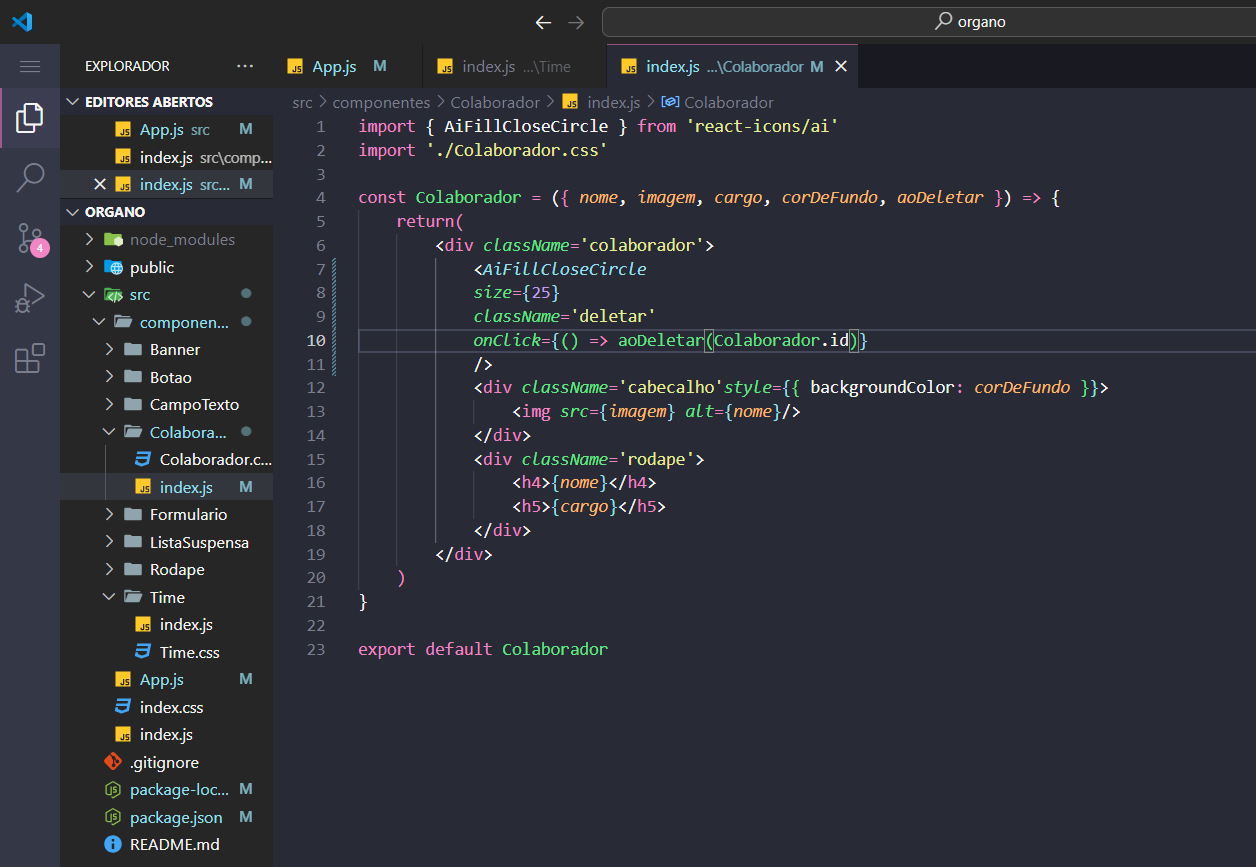
Task: Collapse the EDITORES ABERTOS section
Action: (x=166, y=102)
